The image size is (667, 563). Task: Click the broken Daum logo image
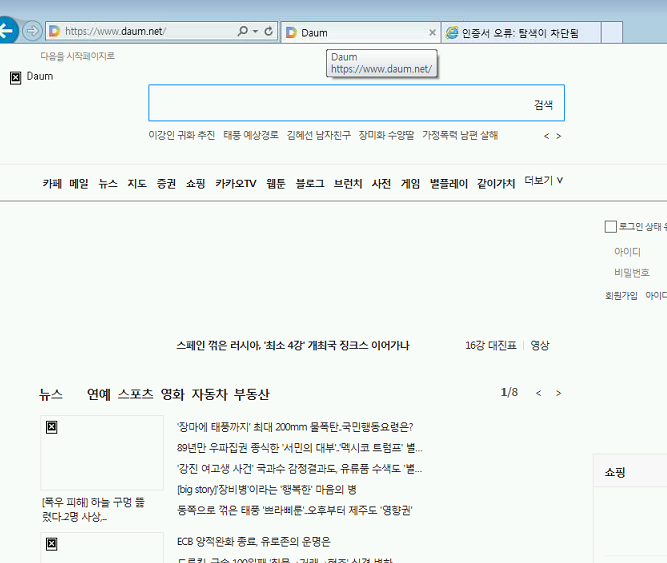click(x=15, y=78)
